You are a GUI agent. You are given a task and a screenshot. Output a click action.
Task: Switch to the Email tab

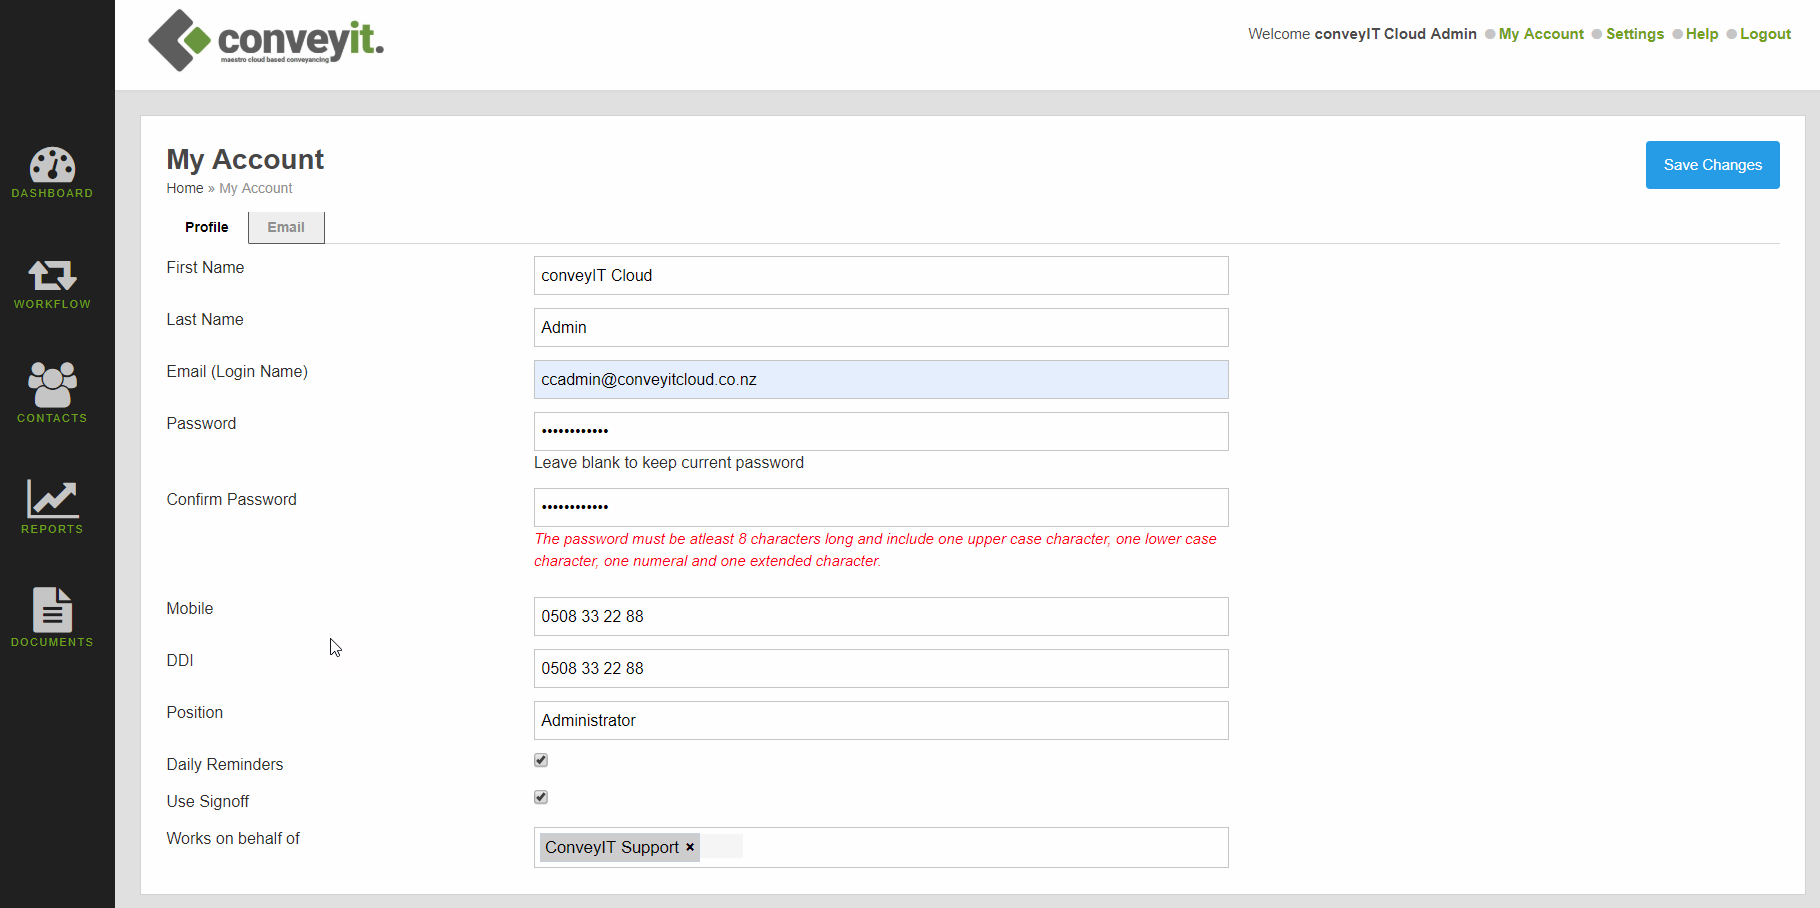pyautogui.click(x=286, y=227)
